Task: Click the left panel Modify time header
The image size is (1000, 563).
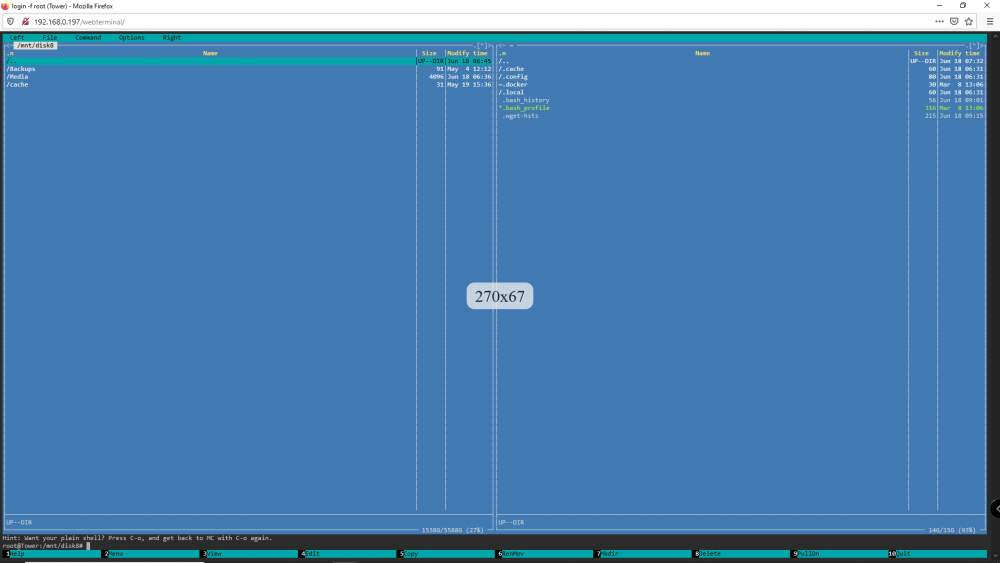Action: [467, 54]
